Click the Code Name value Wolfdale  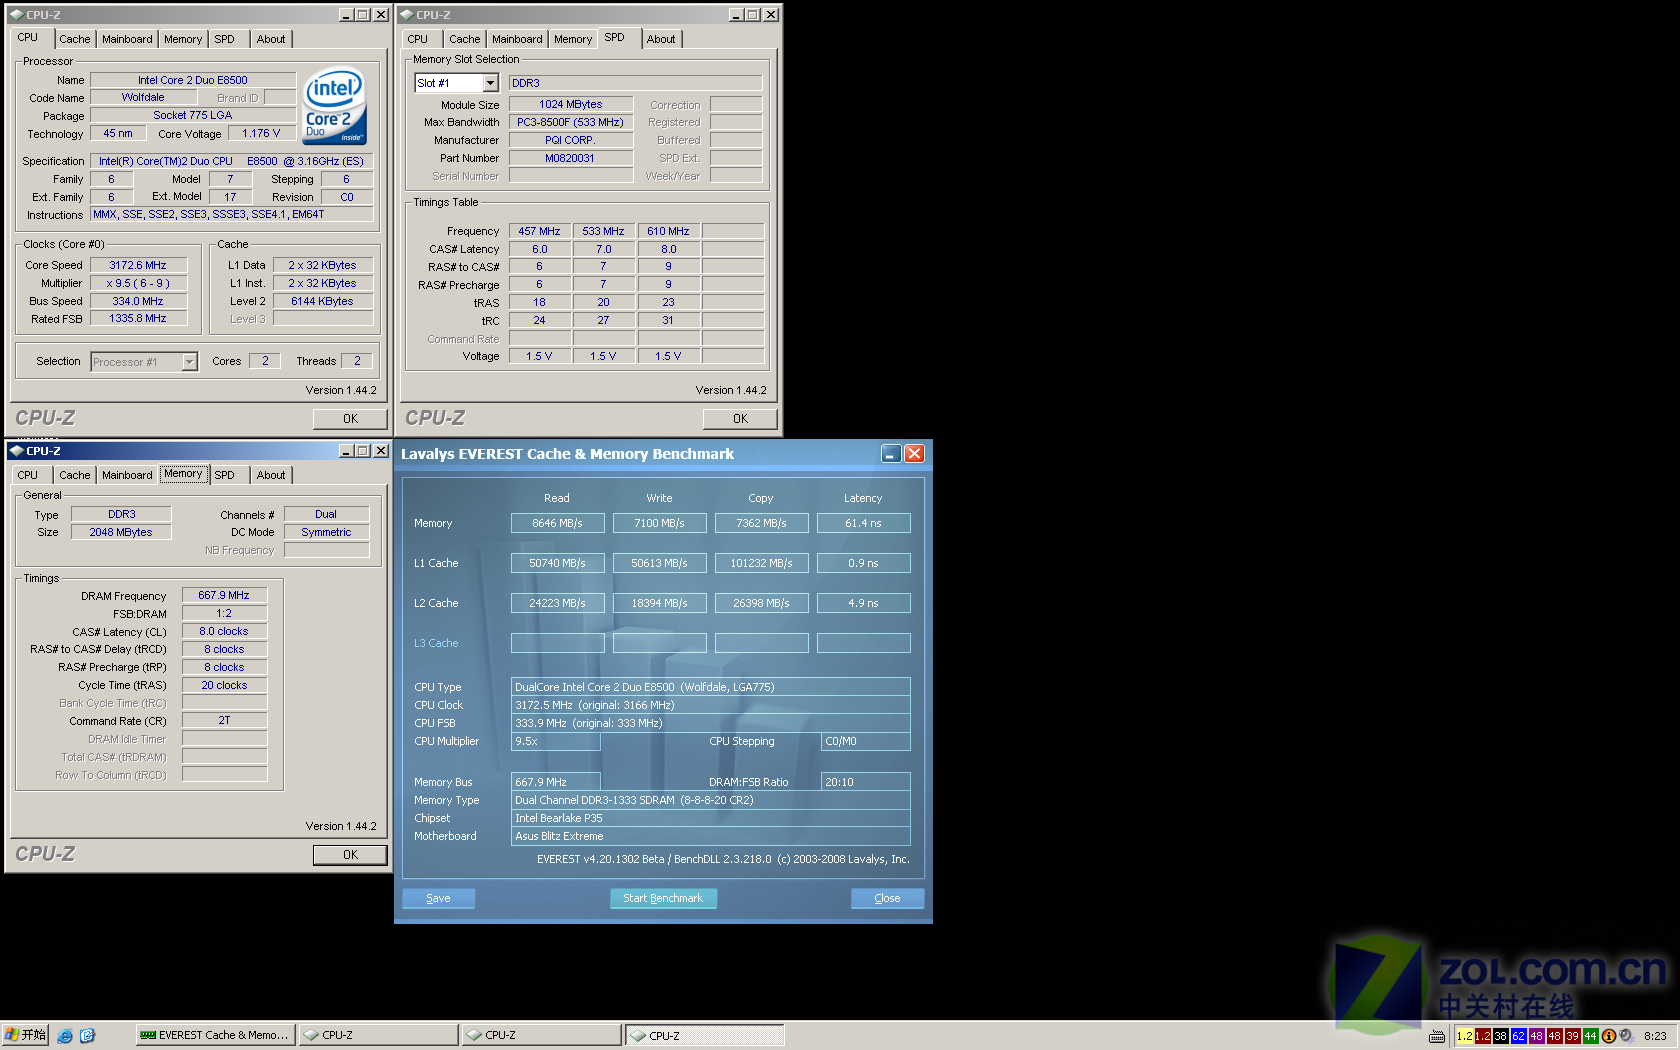point(143,98)
